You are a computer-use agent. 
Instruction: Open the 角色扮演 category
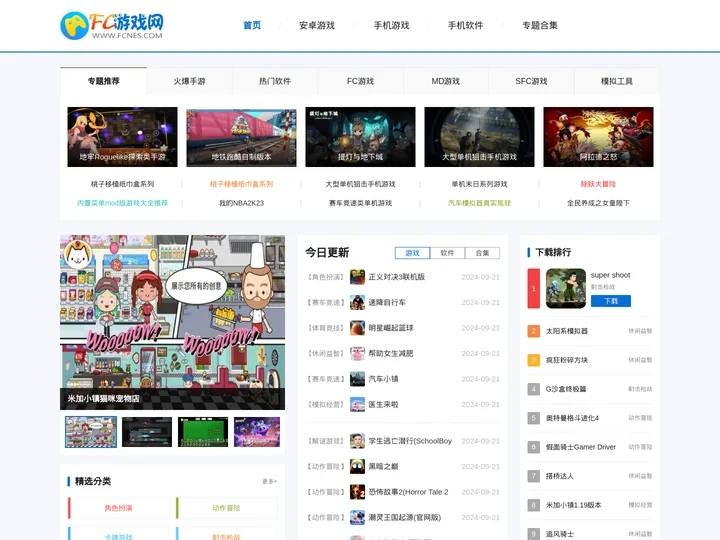pyautogui.click(x=118, y=508)
